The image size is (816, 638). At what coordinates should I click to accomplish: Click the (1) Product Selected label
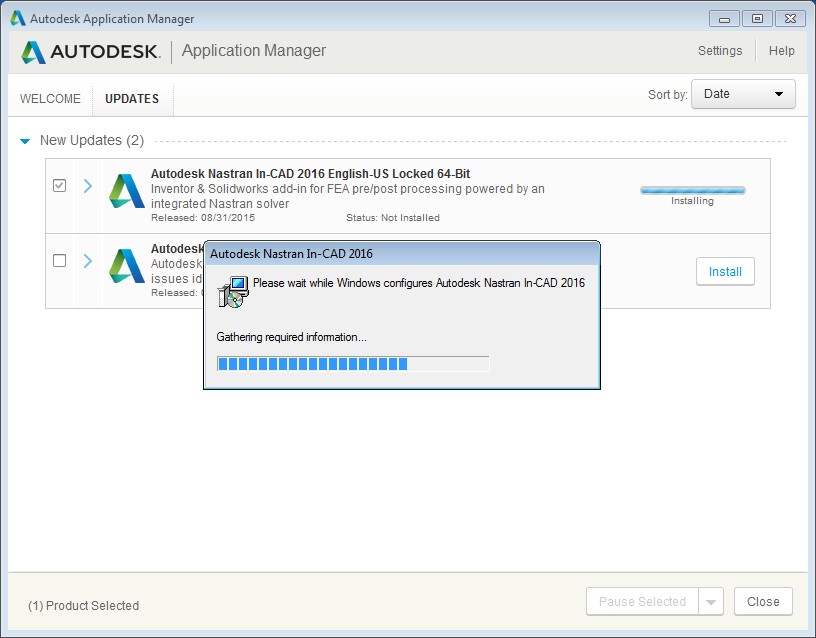pos(83,606)
